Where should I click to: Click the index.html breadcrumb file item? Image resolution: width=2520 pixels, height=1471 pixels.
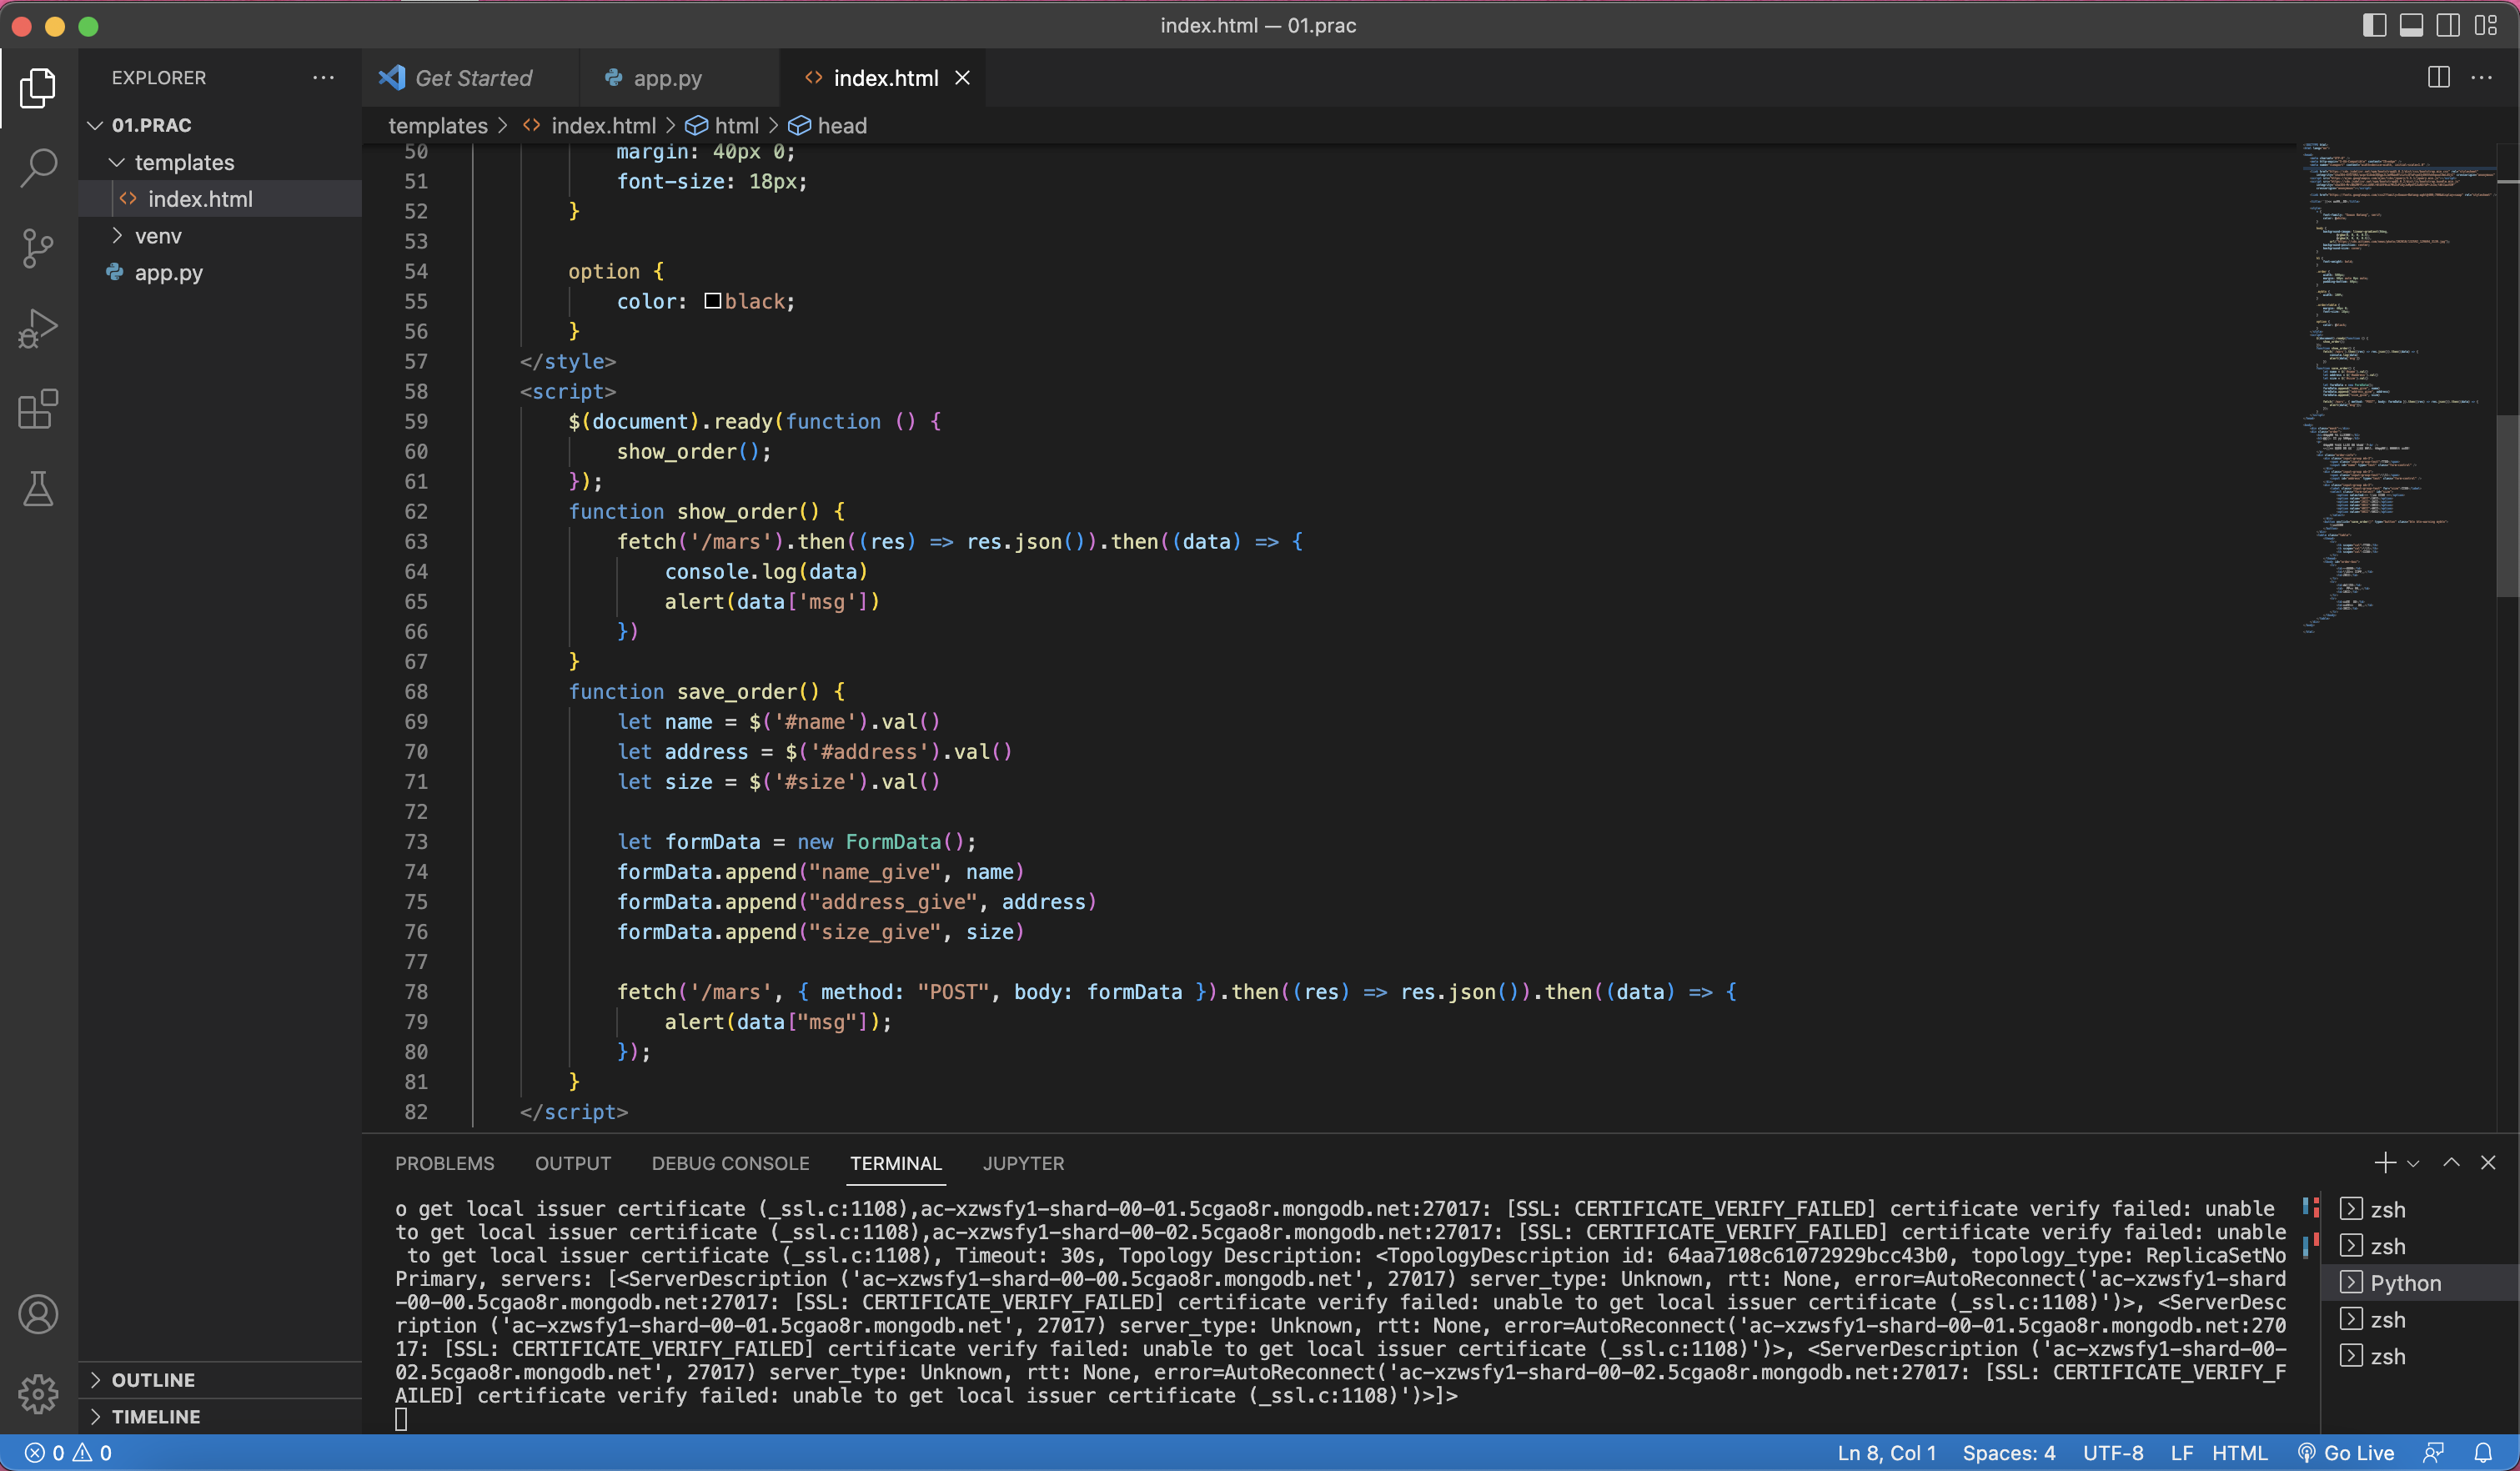(x=590, y=126)
